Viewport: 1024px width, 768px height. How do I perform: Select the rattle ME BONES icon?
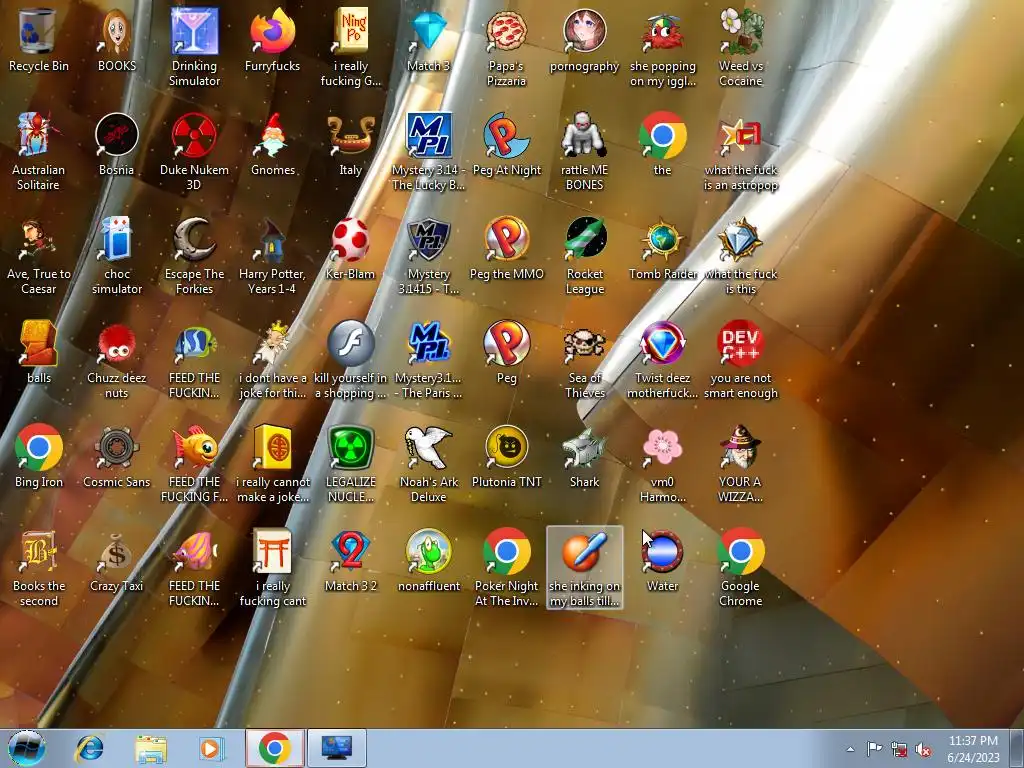(584, 135)
